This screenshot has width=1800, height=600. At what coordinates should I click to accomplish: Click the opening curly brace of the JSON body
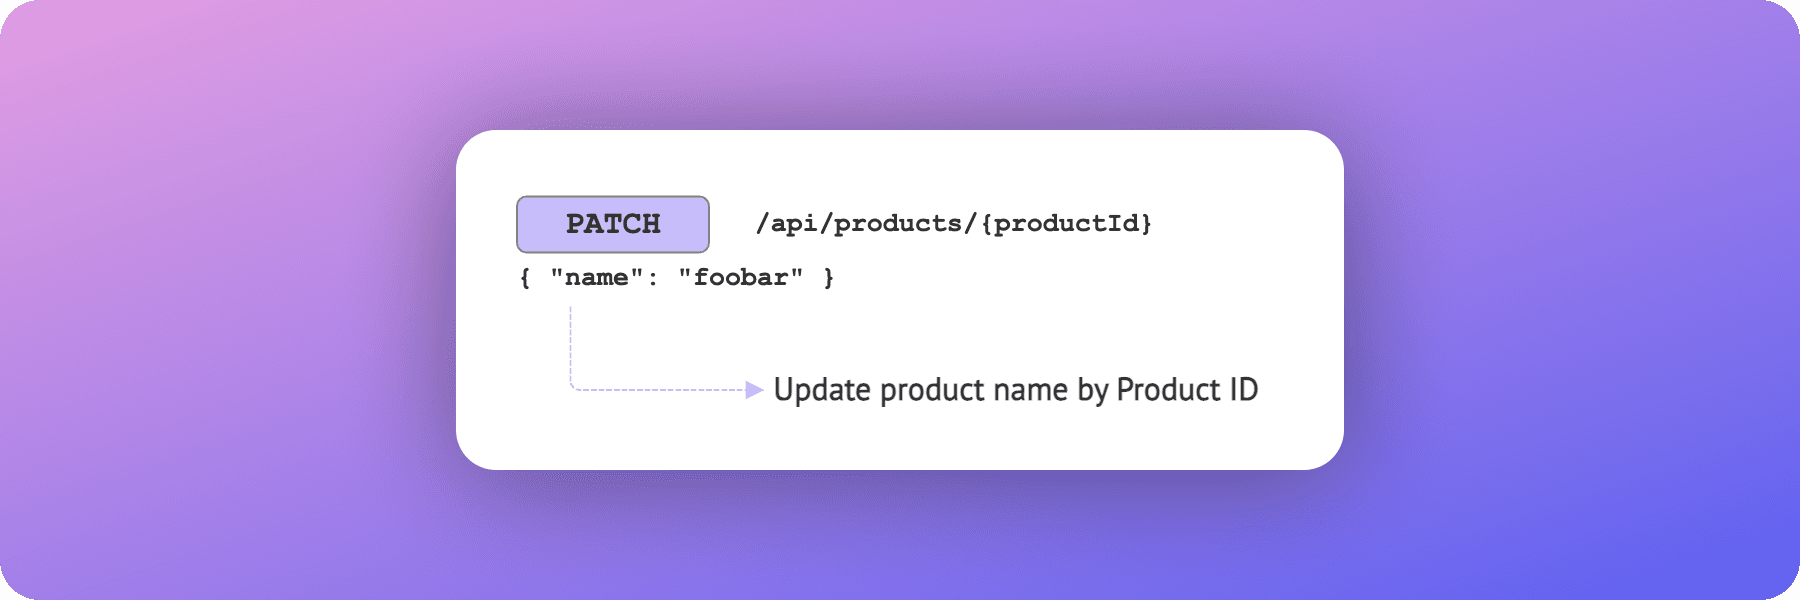[525, 278]
